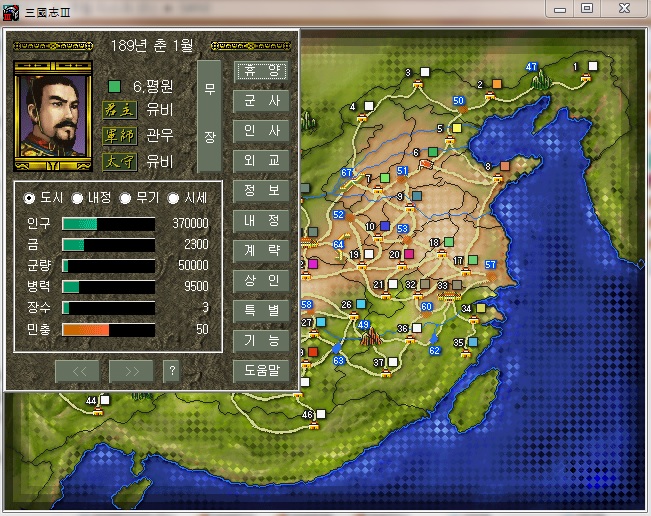Viewport: 651px width, 516px height.
Task: Select city 18 green marker on map
Action: coord(449,242)
